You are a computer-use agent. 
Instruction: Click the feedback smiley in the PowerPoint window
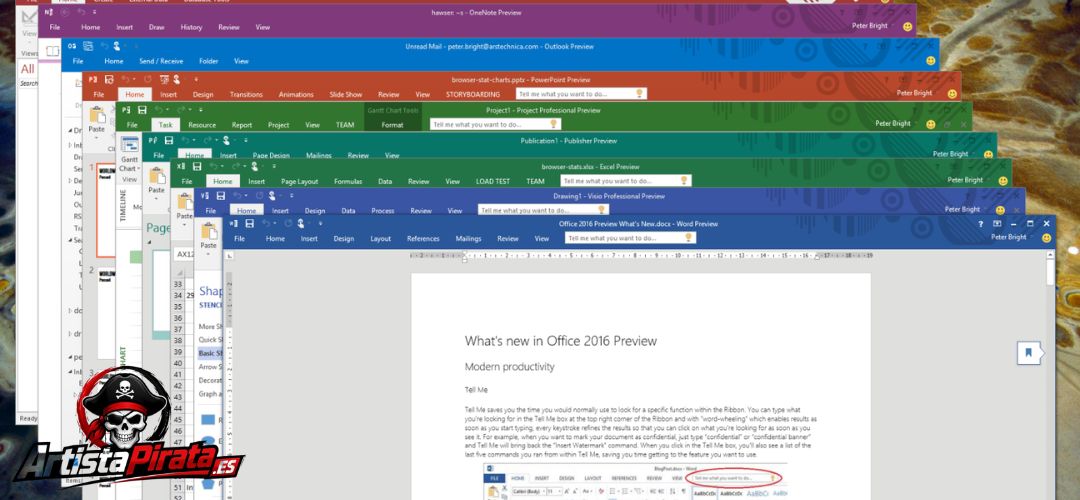[x=952, y=94]
